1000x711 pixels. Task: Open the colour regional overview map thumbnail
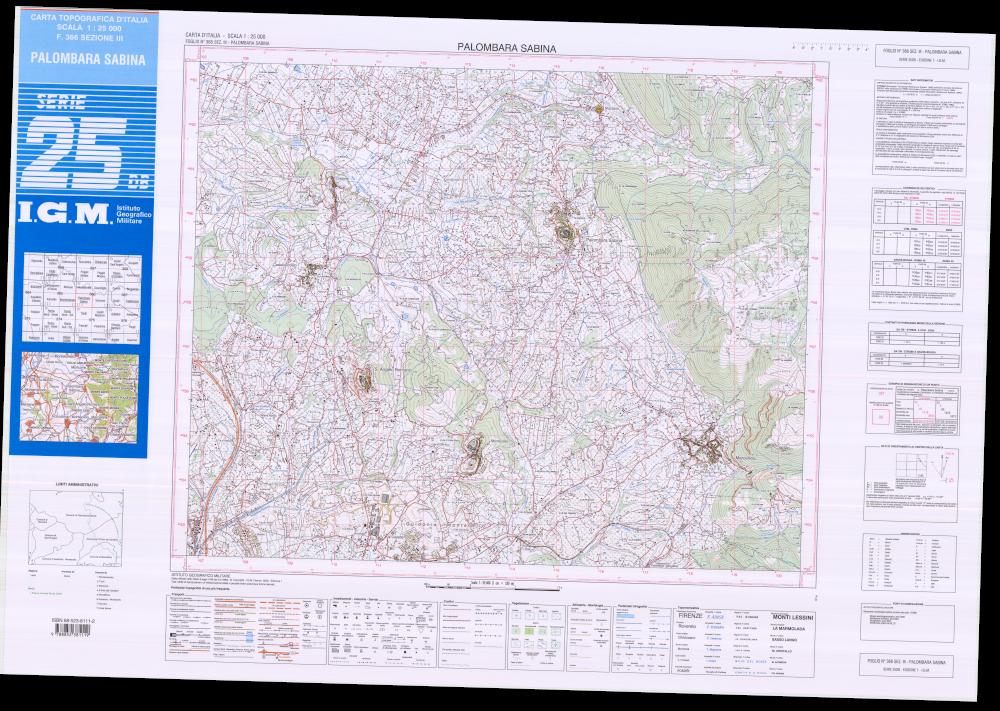click(x=80, y=398)
